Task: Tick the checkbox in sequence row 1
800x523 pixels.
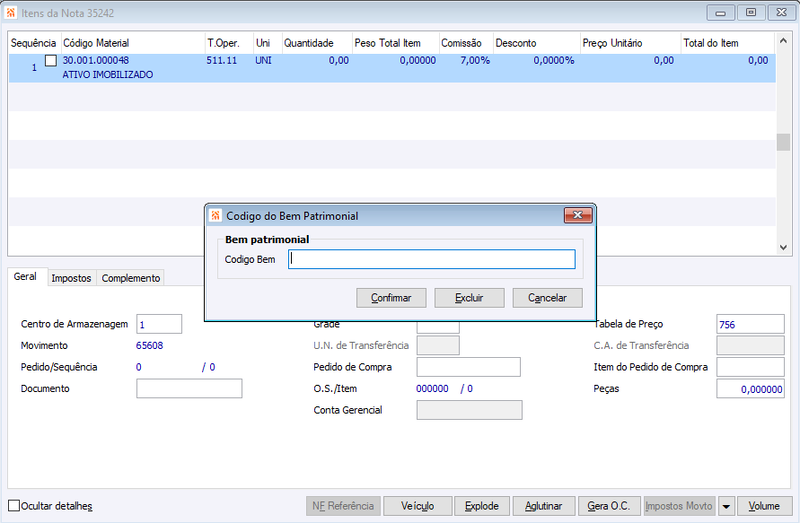Action: (51, 61)
